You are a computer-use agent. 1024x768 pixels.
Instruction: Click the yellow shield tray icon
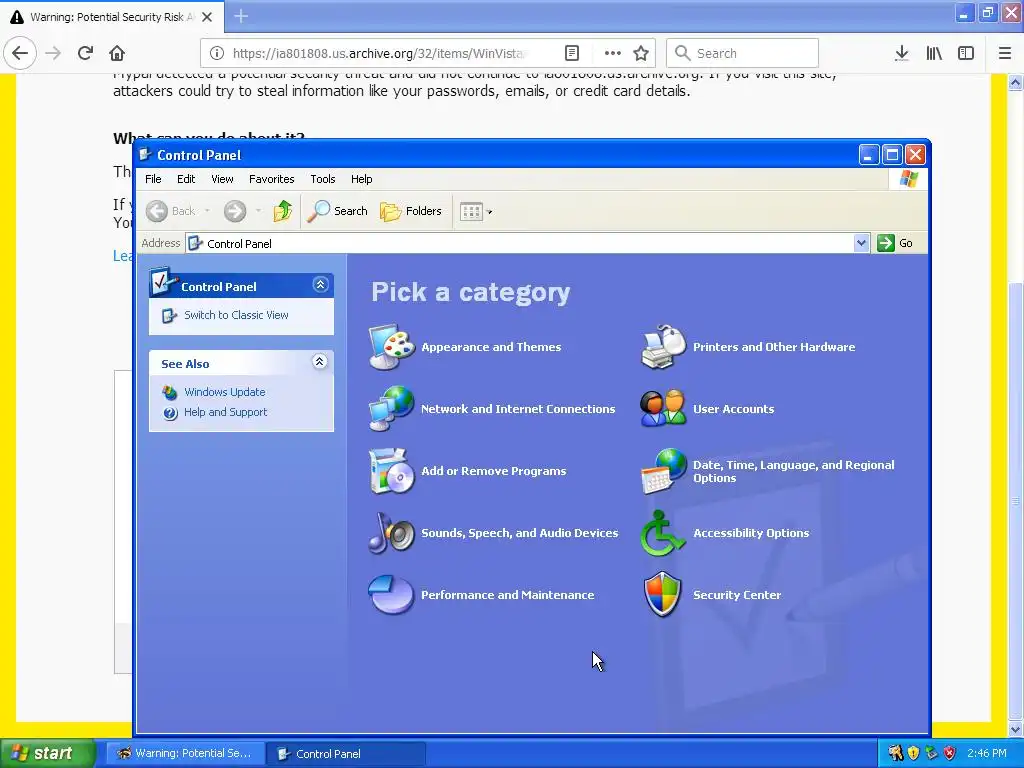point(914,753)
